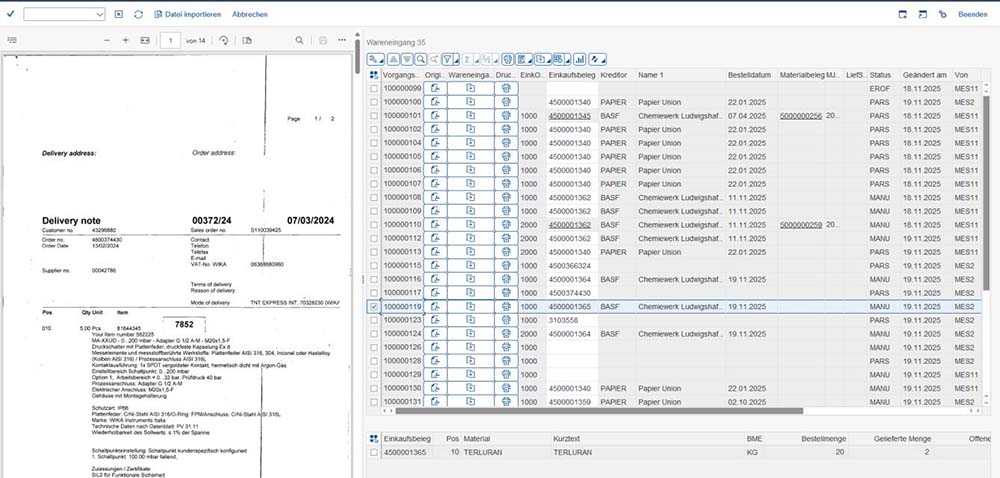Click the Beenden button at top right
The image size is (1000, 478).
click(x=973, y=15)
